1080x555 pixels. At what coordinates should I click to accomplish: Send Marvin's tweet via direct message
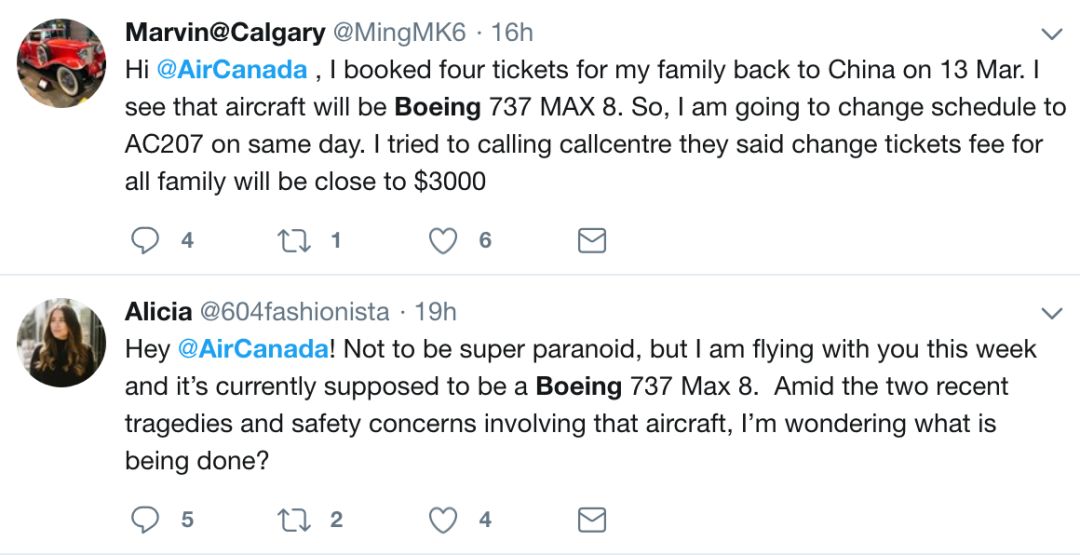[592, 240]
